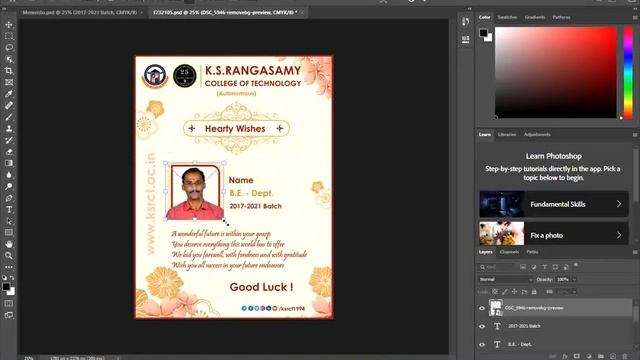Select the Brush tool

coord(9,117)
